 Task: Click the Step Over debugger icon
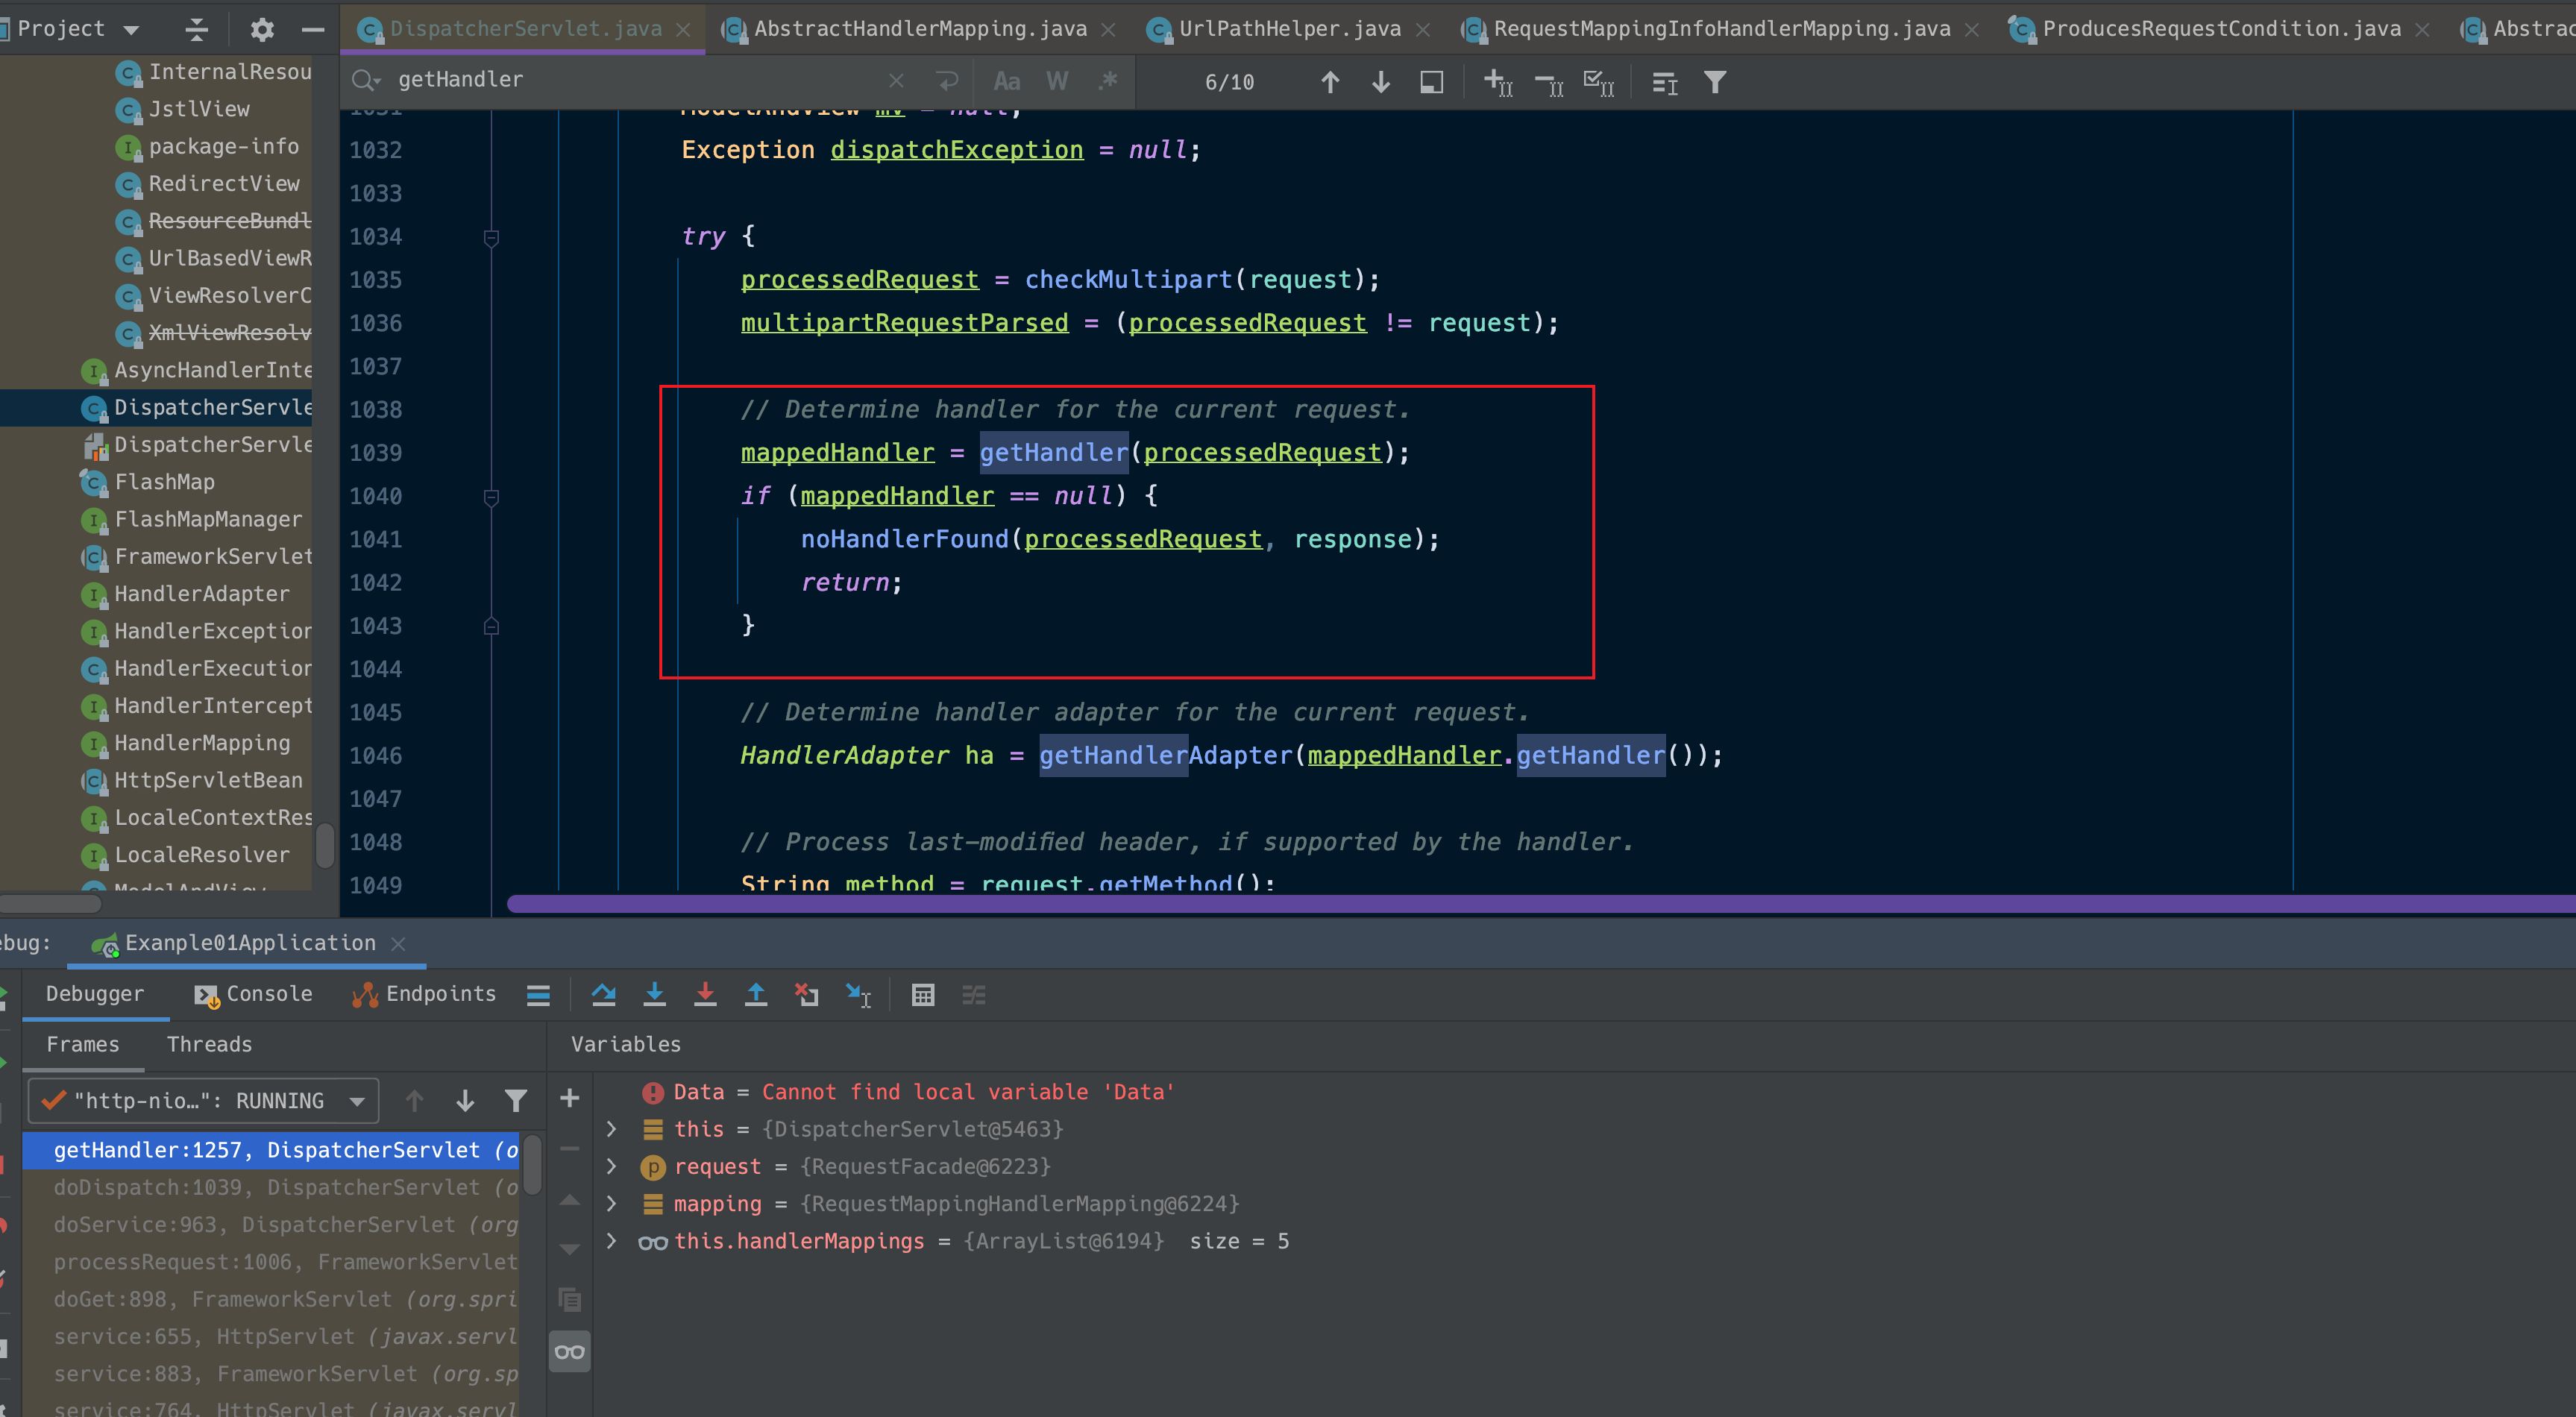(603, 994)
